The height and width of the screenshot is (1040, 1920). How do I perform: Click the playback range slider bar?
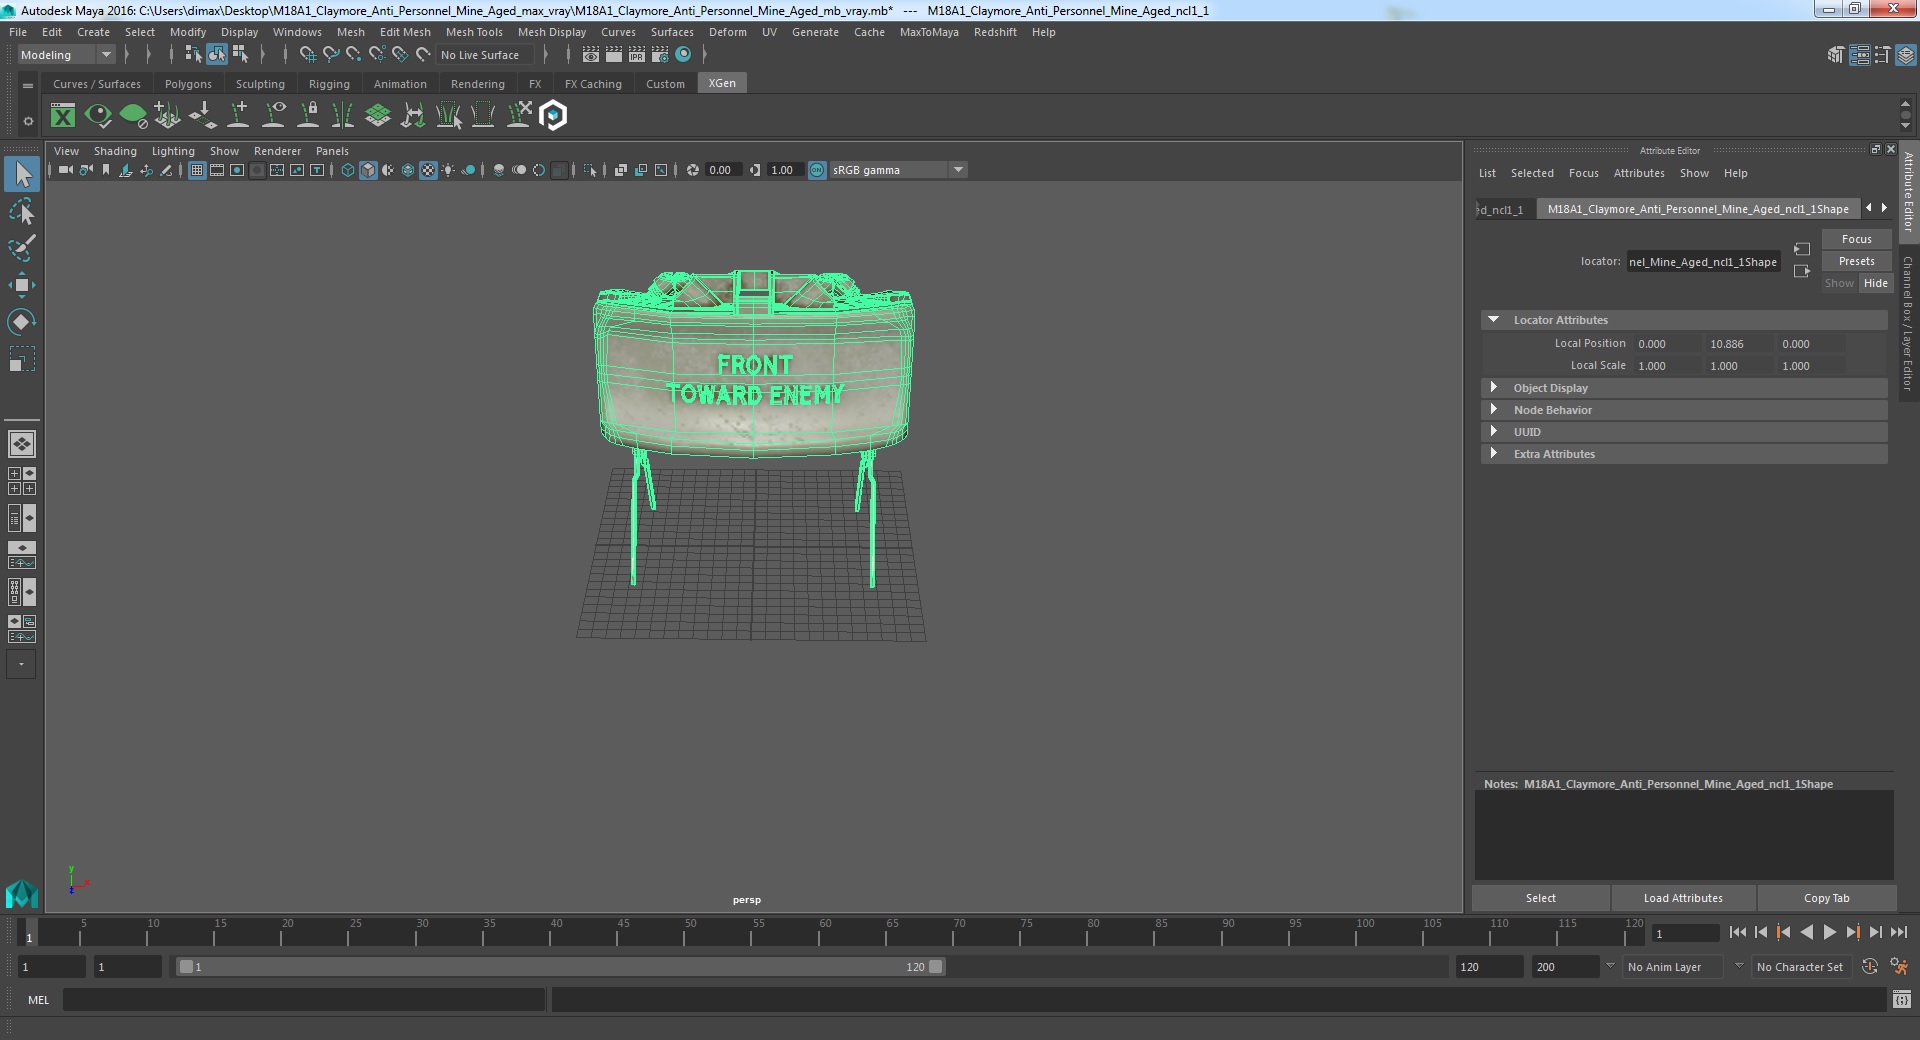560,967
